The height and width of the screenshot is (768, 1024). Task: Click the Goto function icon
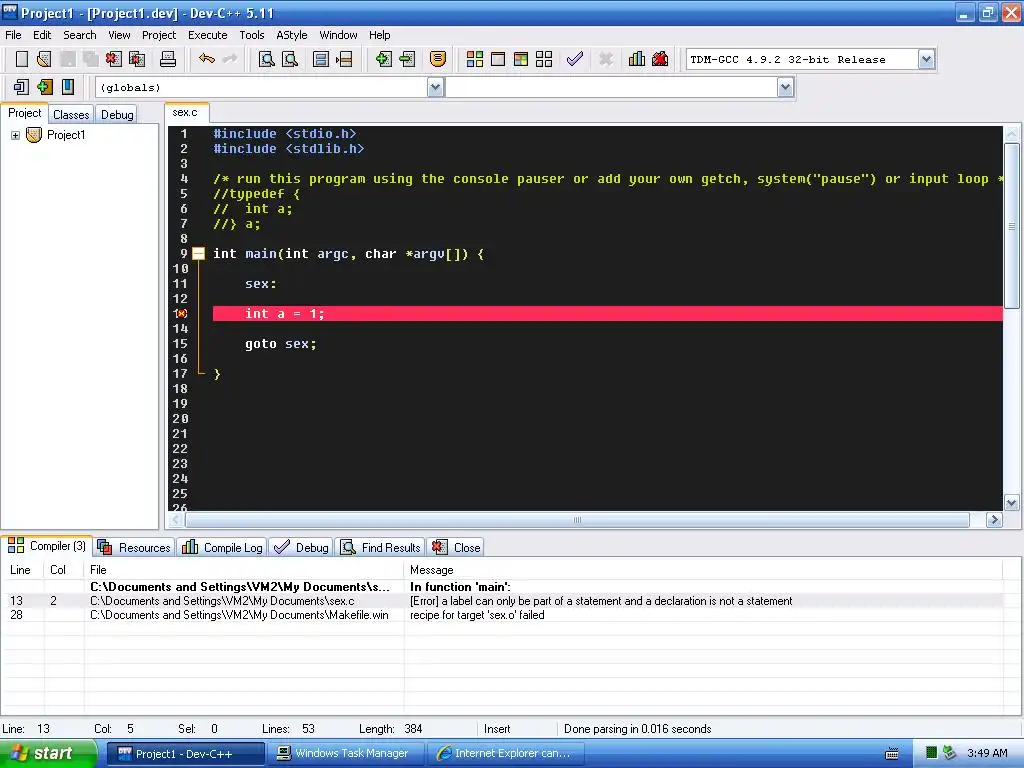pyautogui.click(x=321, y=59)
